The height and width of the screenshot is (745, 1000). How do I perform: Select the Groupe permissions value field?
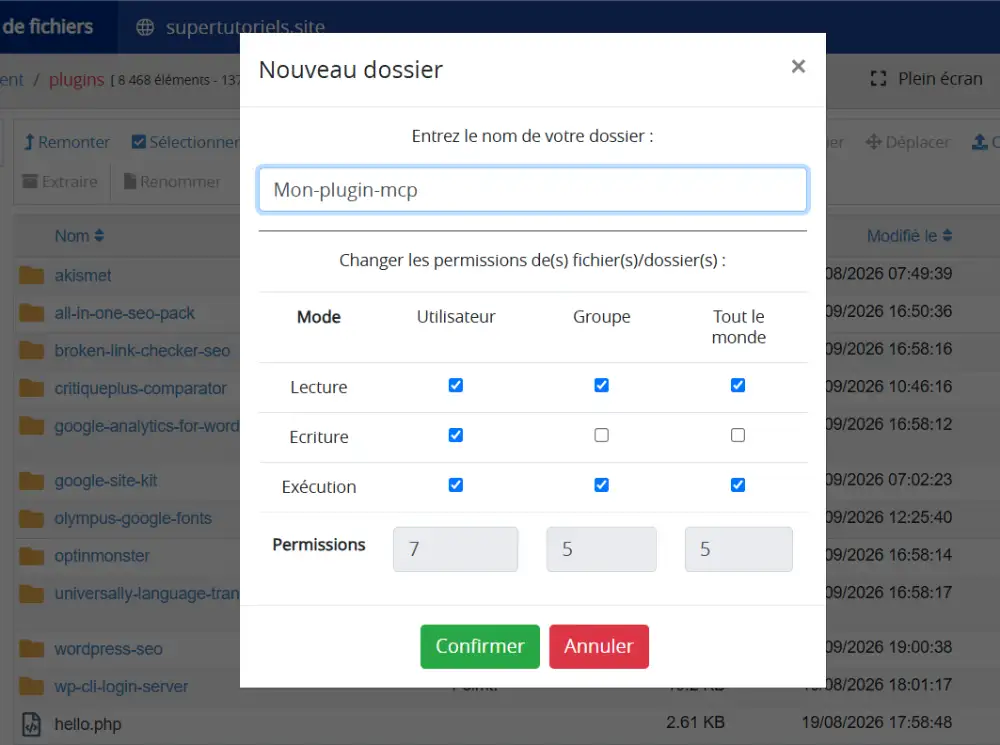(601, 549)
